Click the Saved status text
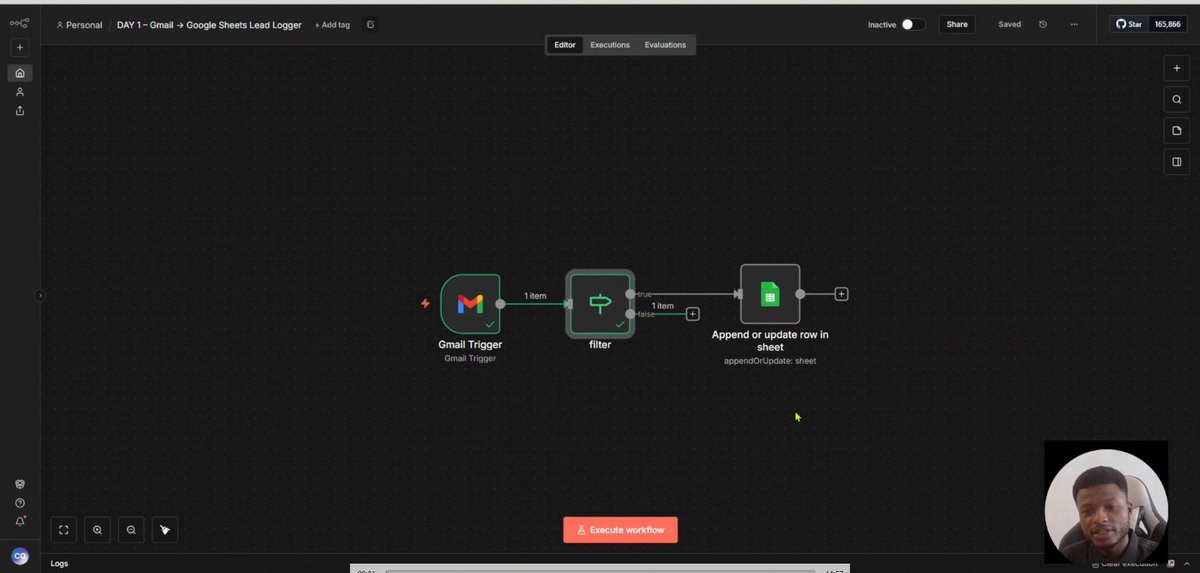 pyautogui.click(x=1010, y=24)
